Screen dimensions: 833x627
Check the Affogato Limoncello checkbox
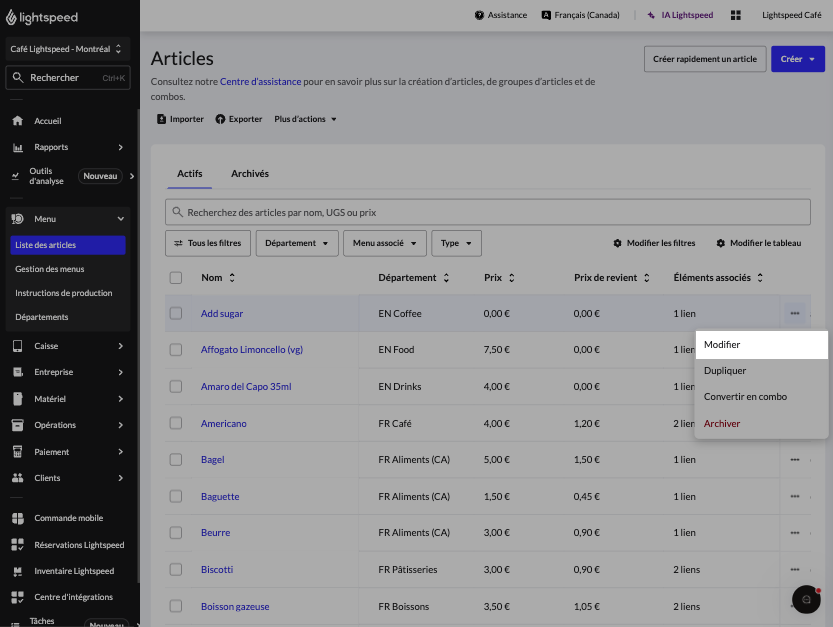tap(176, 350)
